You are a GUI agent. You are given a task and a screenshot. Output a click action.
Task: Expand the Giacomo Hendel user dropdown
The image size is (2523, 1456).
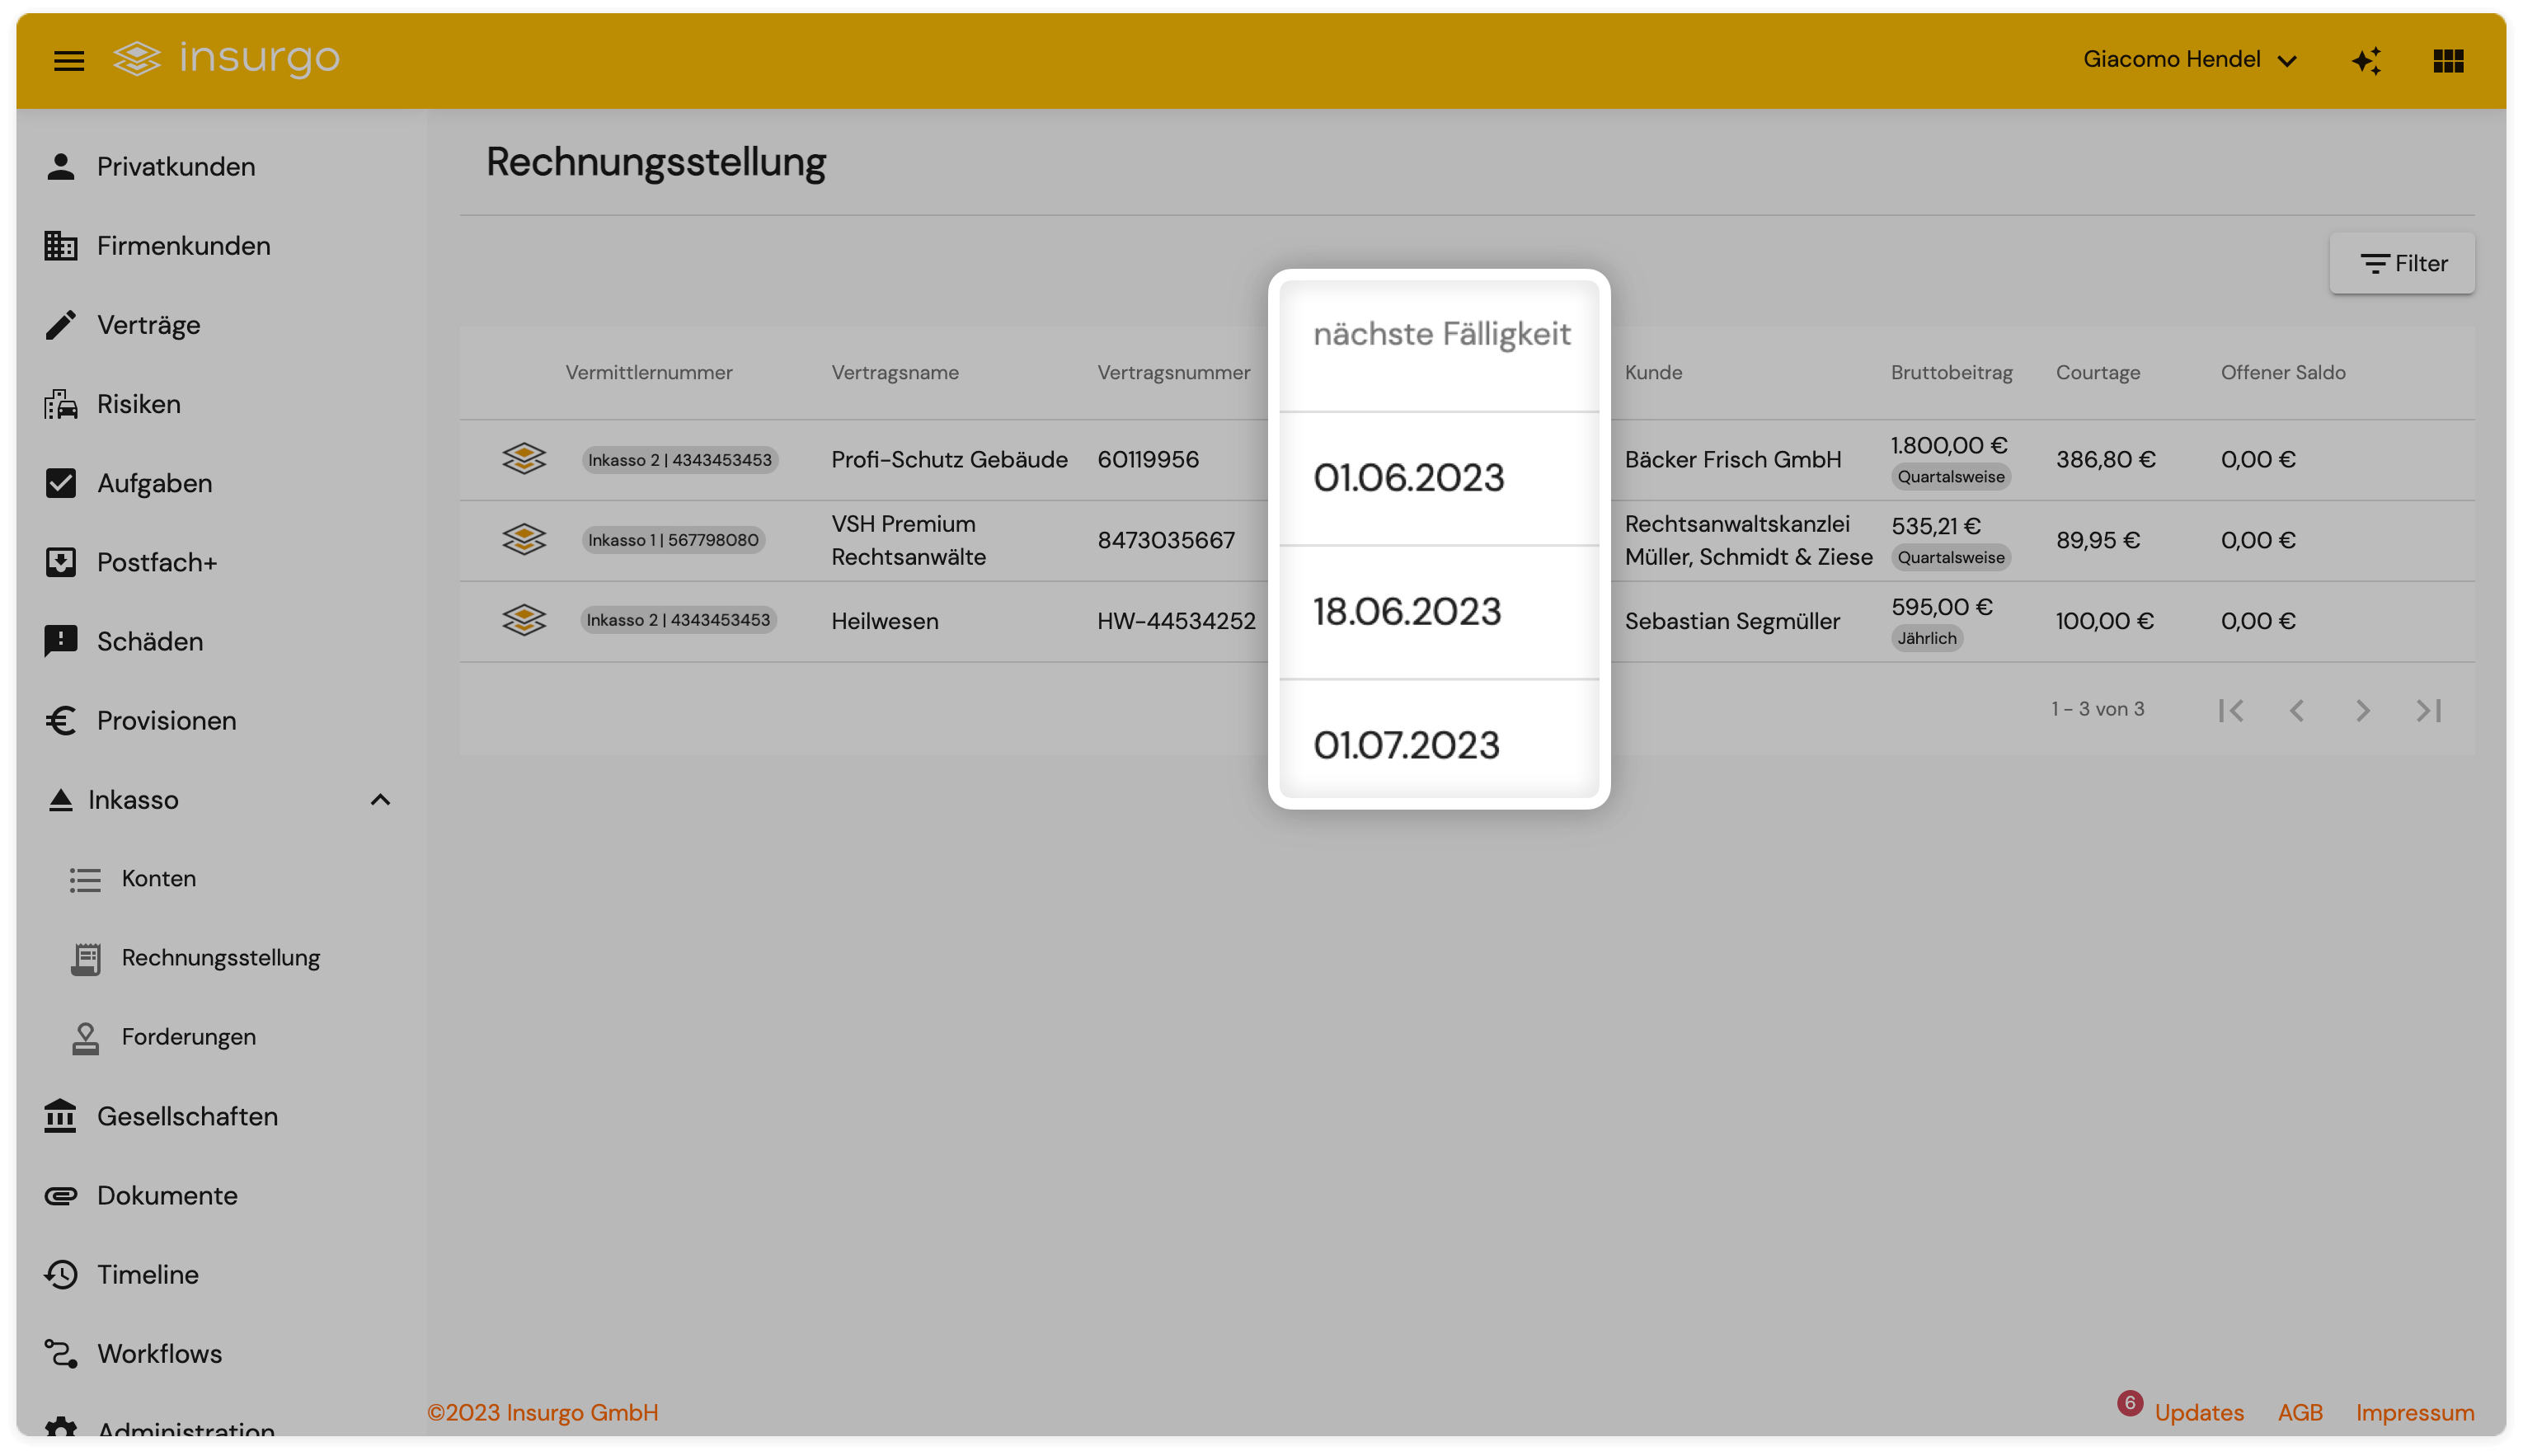coord(2190,59)
